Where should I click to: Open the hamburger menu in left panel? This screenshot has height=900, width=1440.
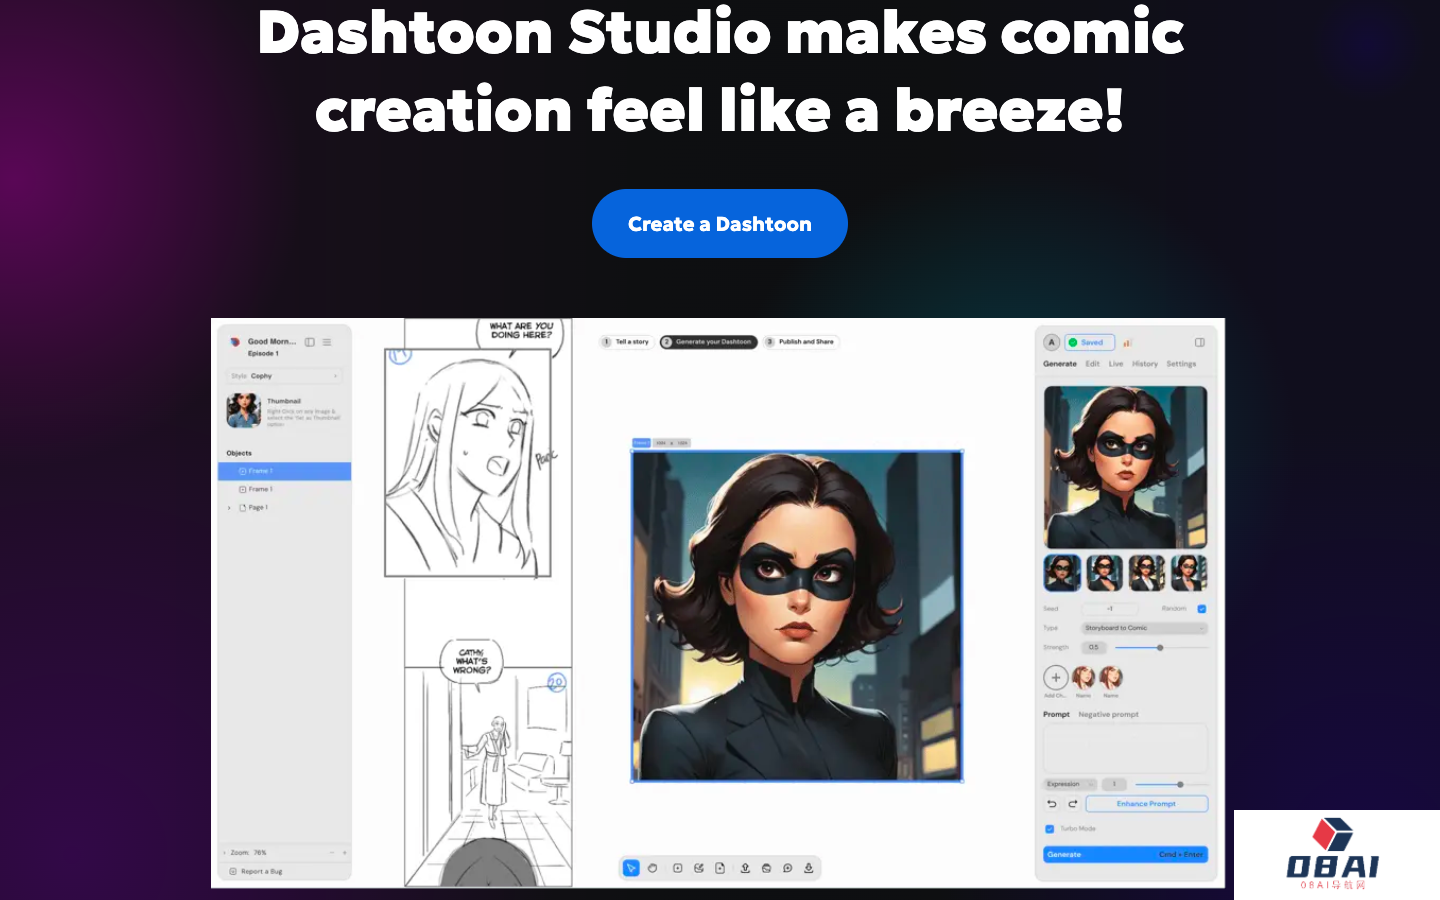click(x=327, y=342)
